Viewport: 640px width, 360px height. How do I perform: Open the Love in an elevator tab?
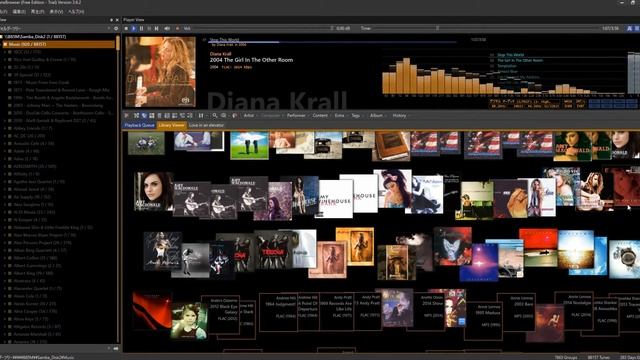point(206,125)
